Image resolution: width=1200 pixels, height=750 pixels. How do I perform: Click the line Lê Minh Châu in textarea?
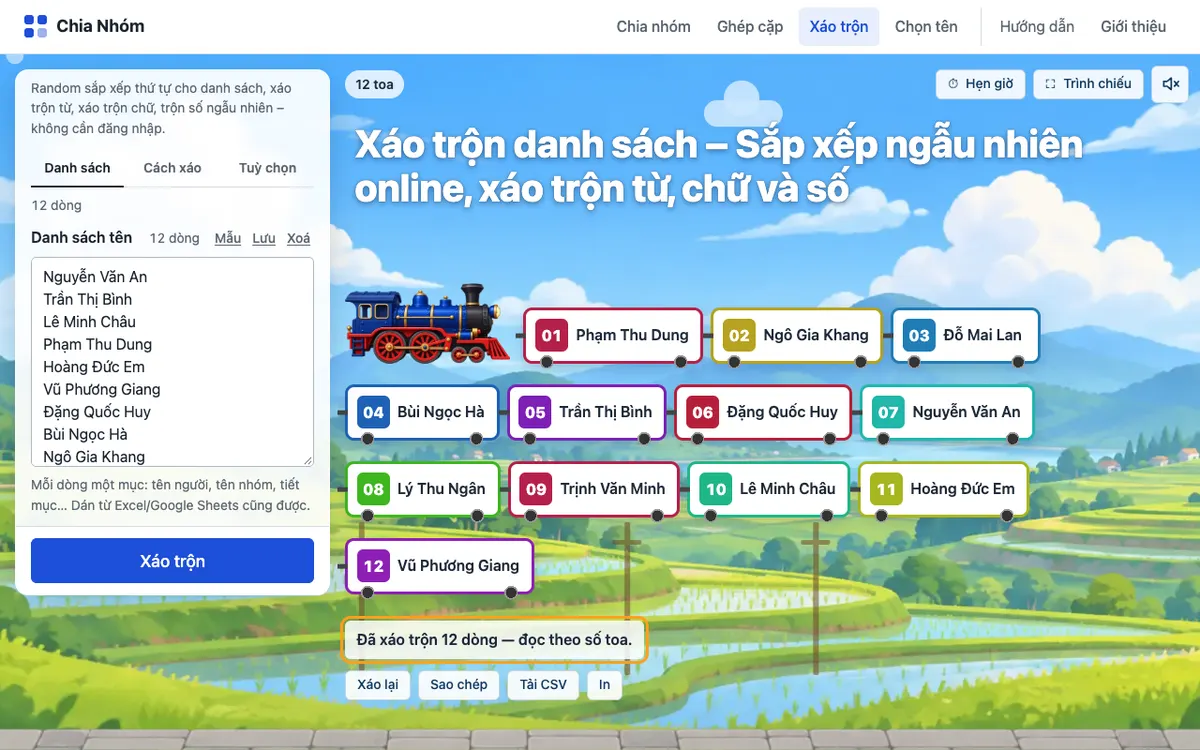[90, 322]
